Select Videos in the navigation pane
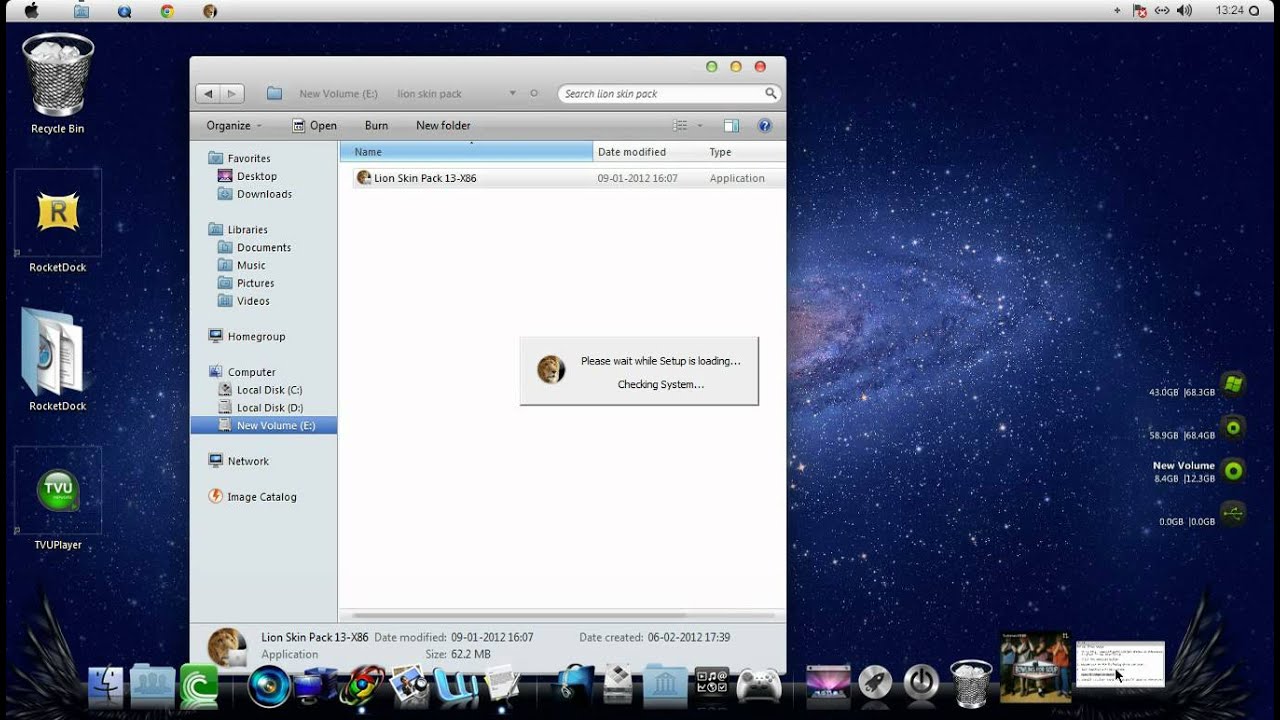The width and height of the screenshot is (1280, 720). 253,301
